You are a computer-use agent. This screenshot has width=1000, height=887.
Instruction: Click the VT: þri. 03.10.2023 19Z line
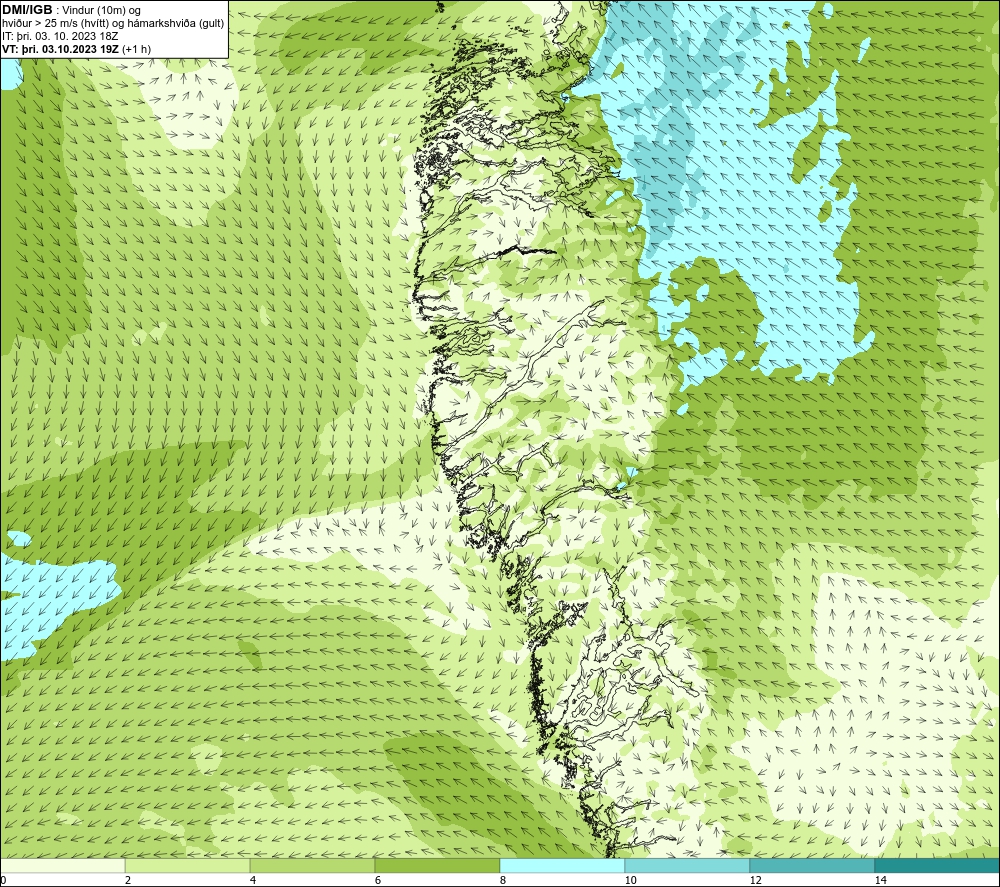[x=77, y=48]
